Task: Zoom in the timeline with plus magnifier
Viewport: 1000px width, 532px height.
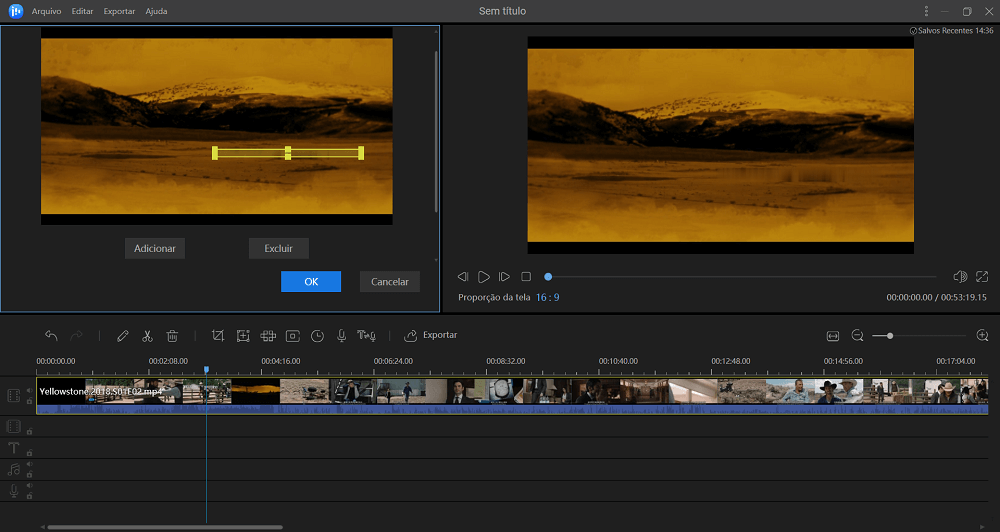Action: pyautogui.click(x=982, y=336)
